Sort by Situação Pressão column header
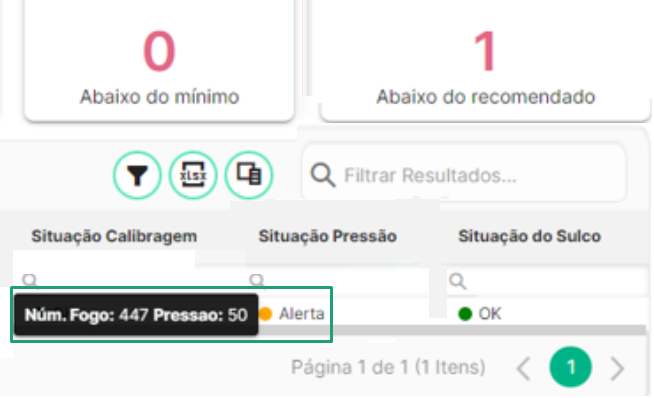 (327, 236)
